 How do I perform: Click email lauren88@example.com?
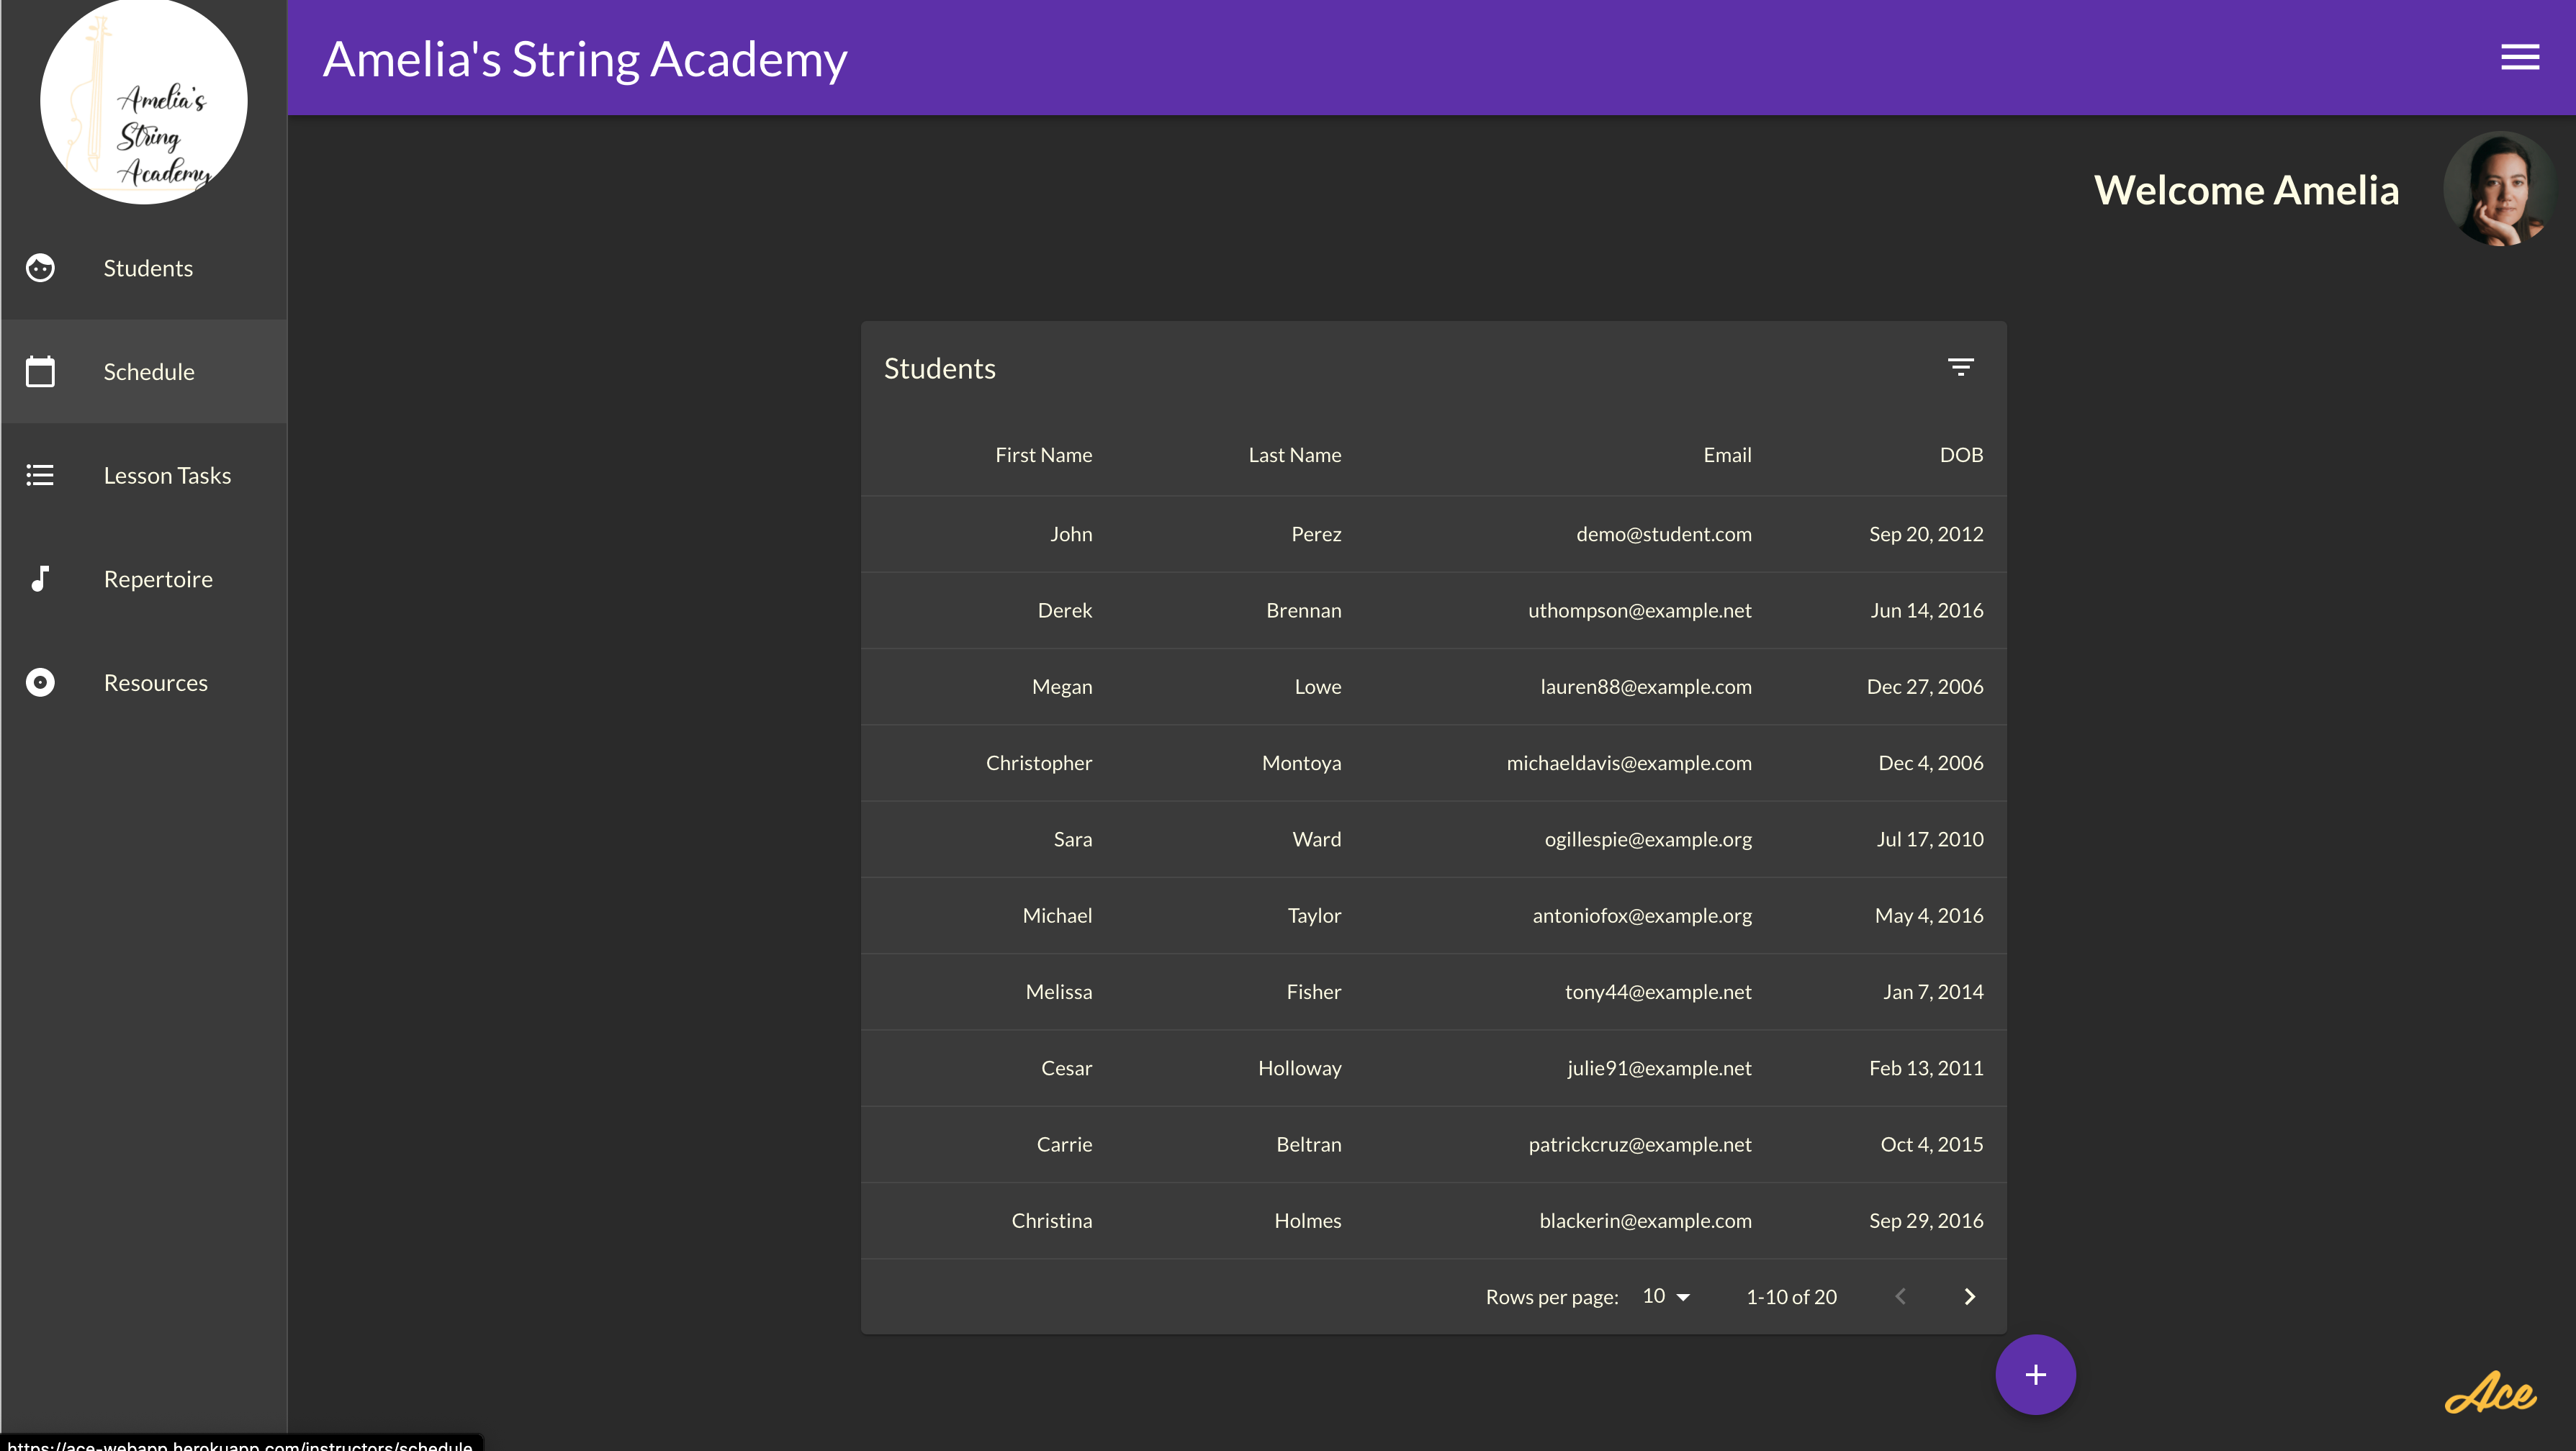1645,686
